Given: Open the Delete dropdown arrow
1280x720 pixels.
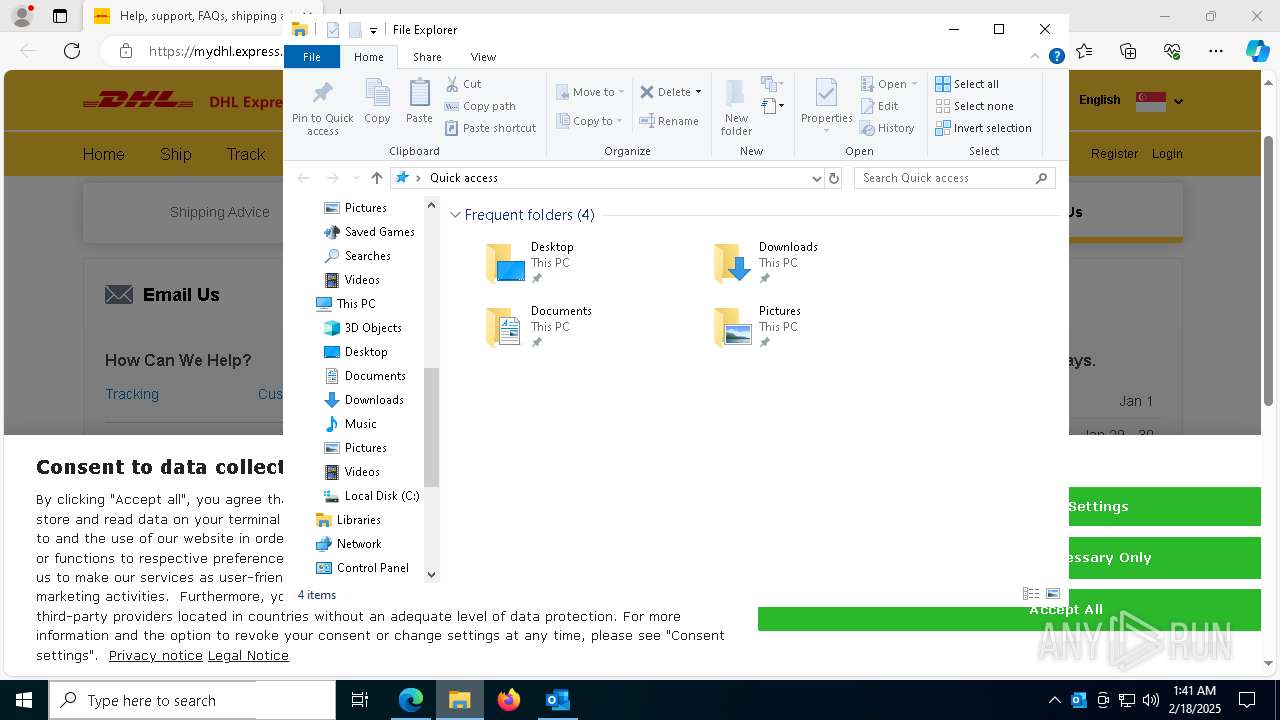Looking at the screenshot, I should (698, 92).
